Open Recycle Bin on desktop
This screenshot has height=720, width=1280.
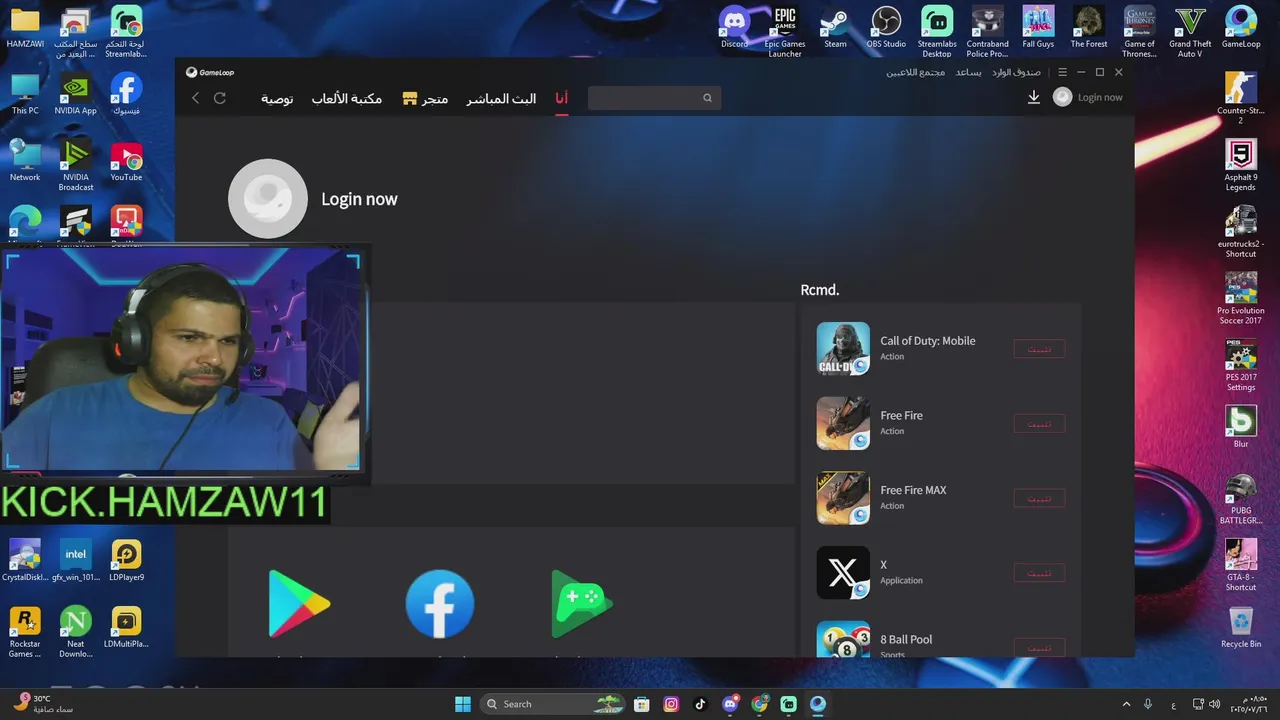[1241, 627]
